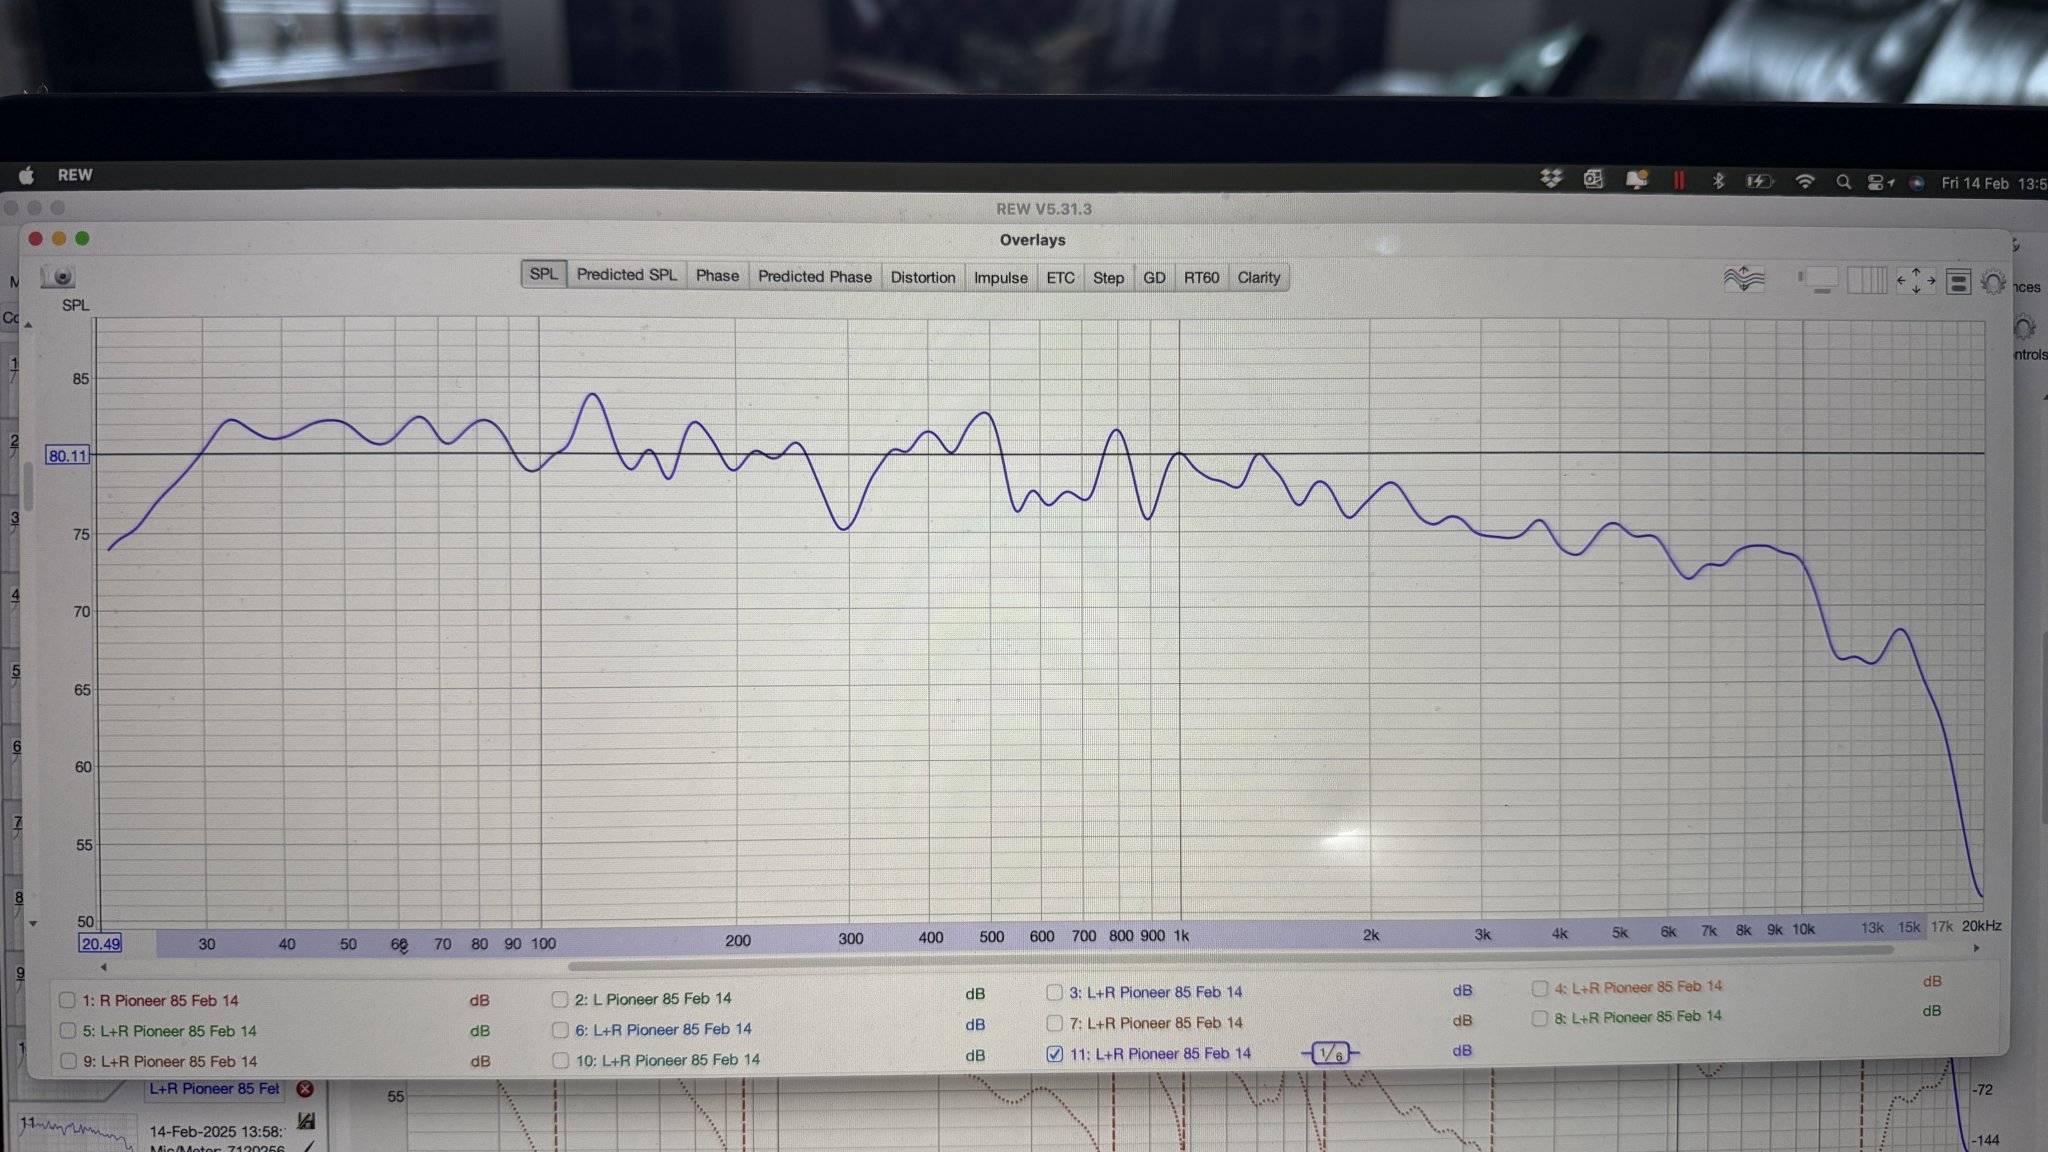Enable trace 4: L+R Pioneer 85

(x=1540, y=988)
